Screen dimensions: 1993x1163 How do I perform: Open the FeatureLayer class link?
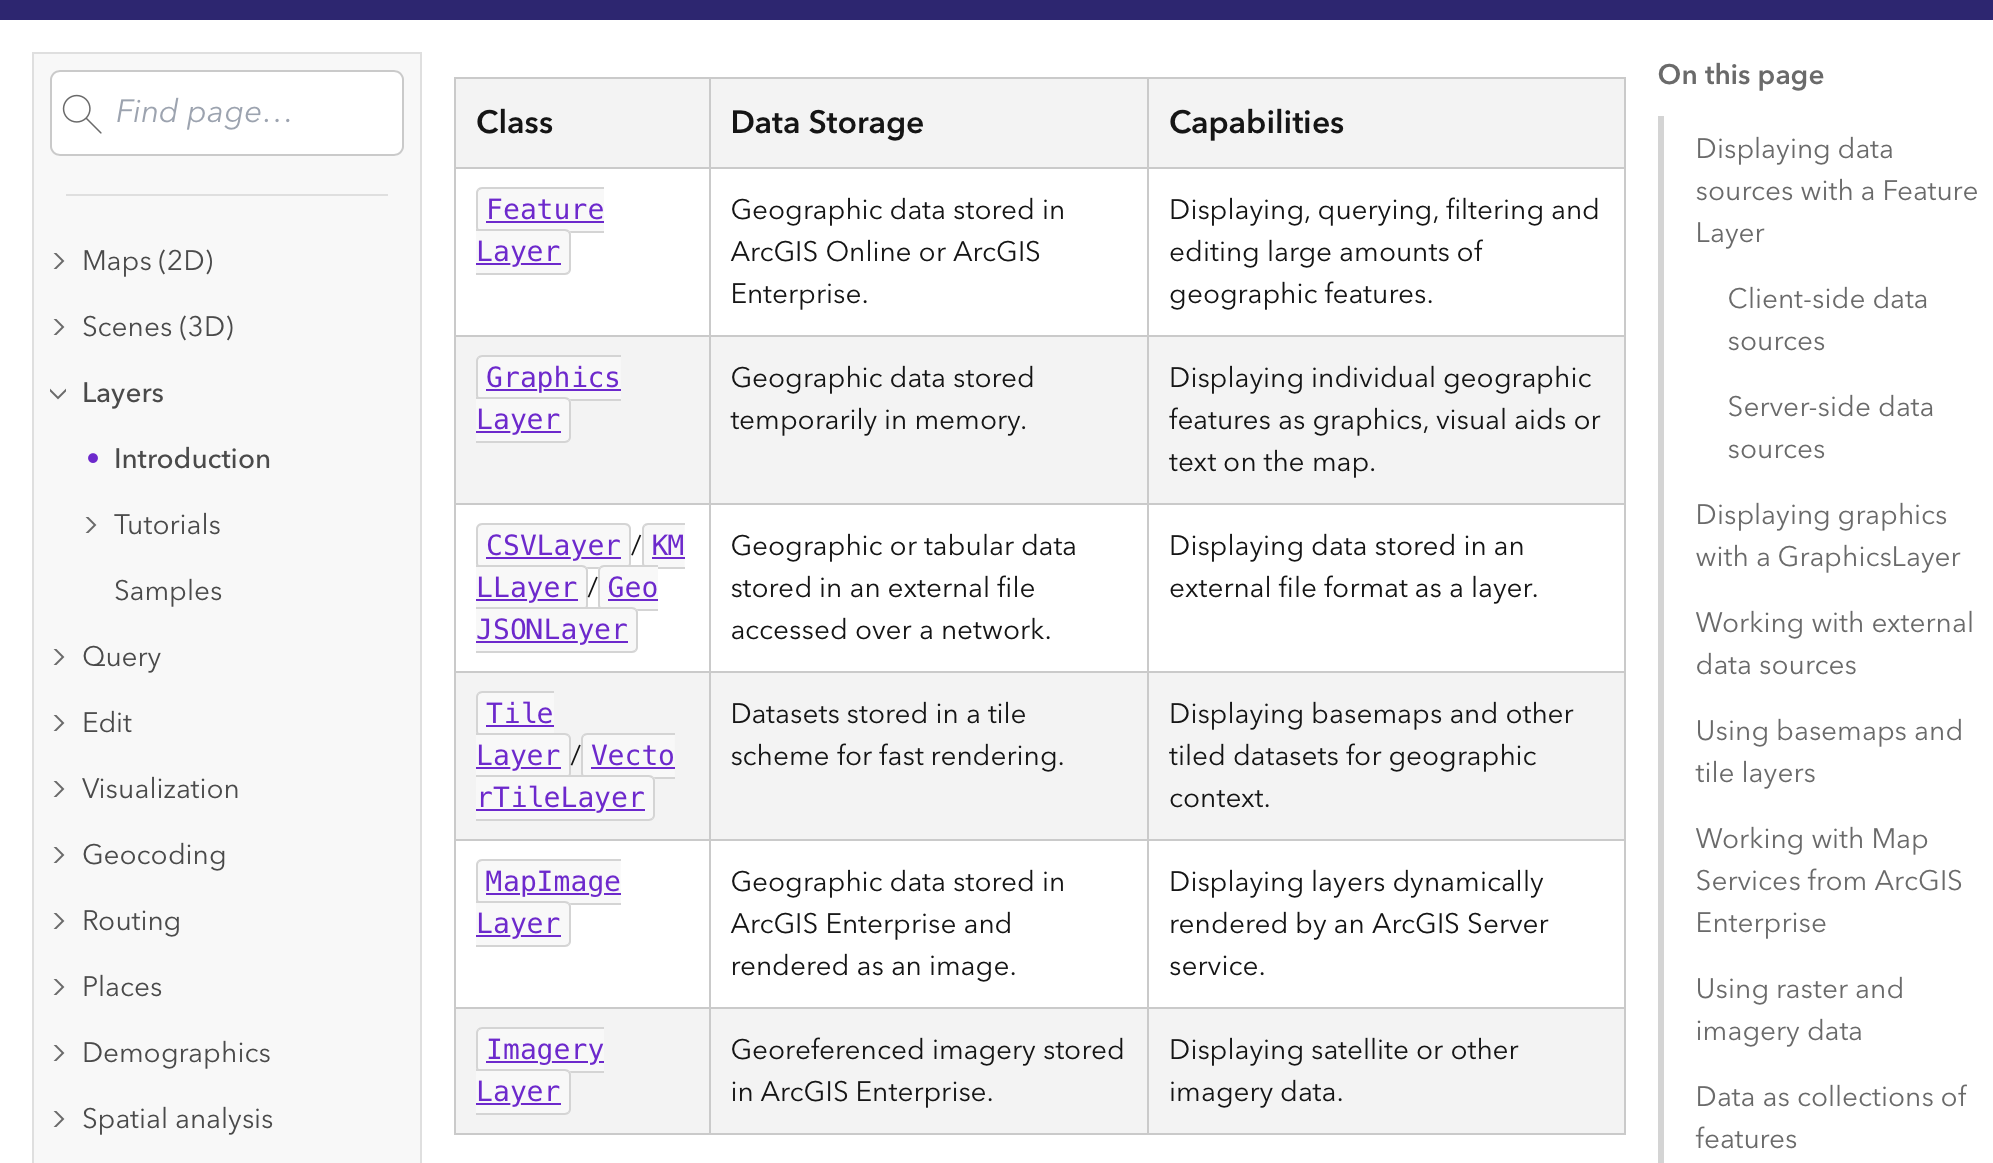tap(544, 210)
